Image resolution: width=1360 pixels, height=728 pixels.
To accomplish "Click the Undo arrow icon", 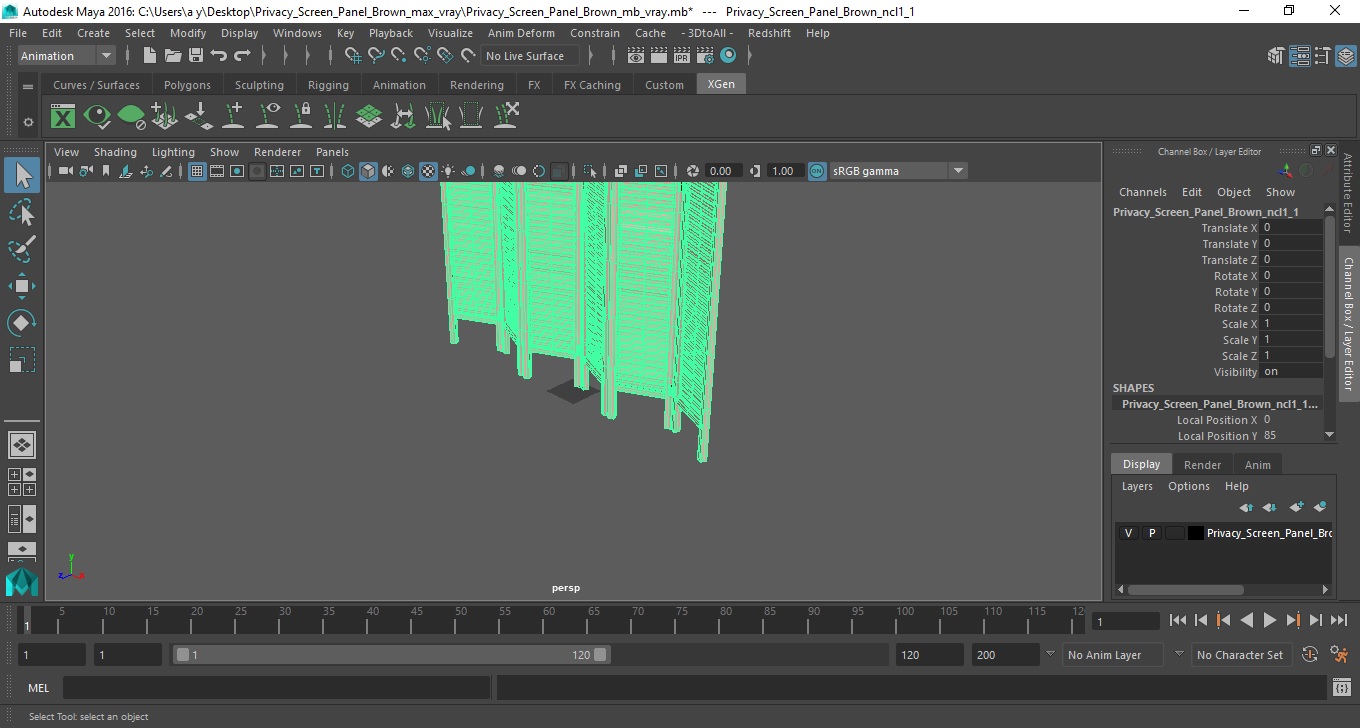I will pos(219,56).
